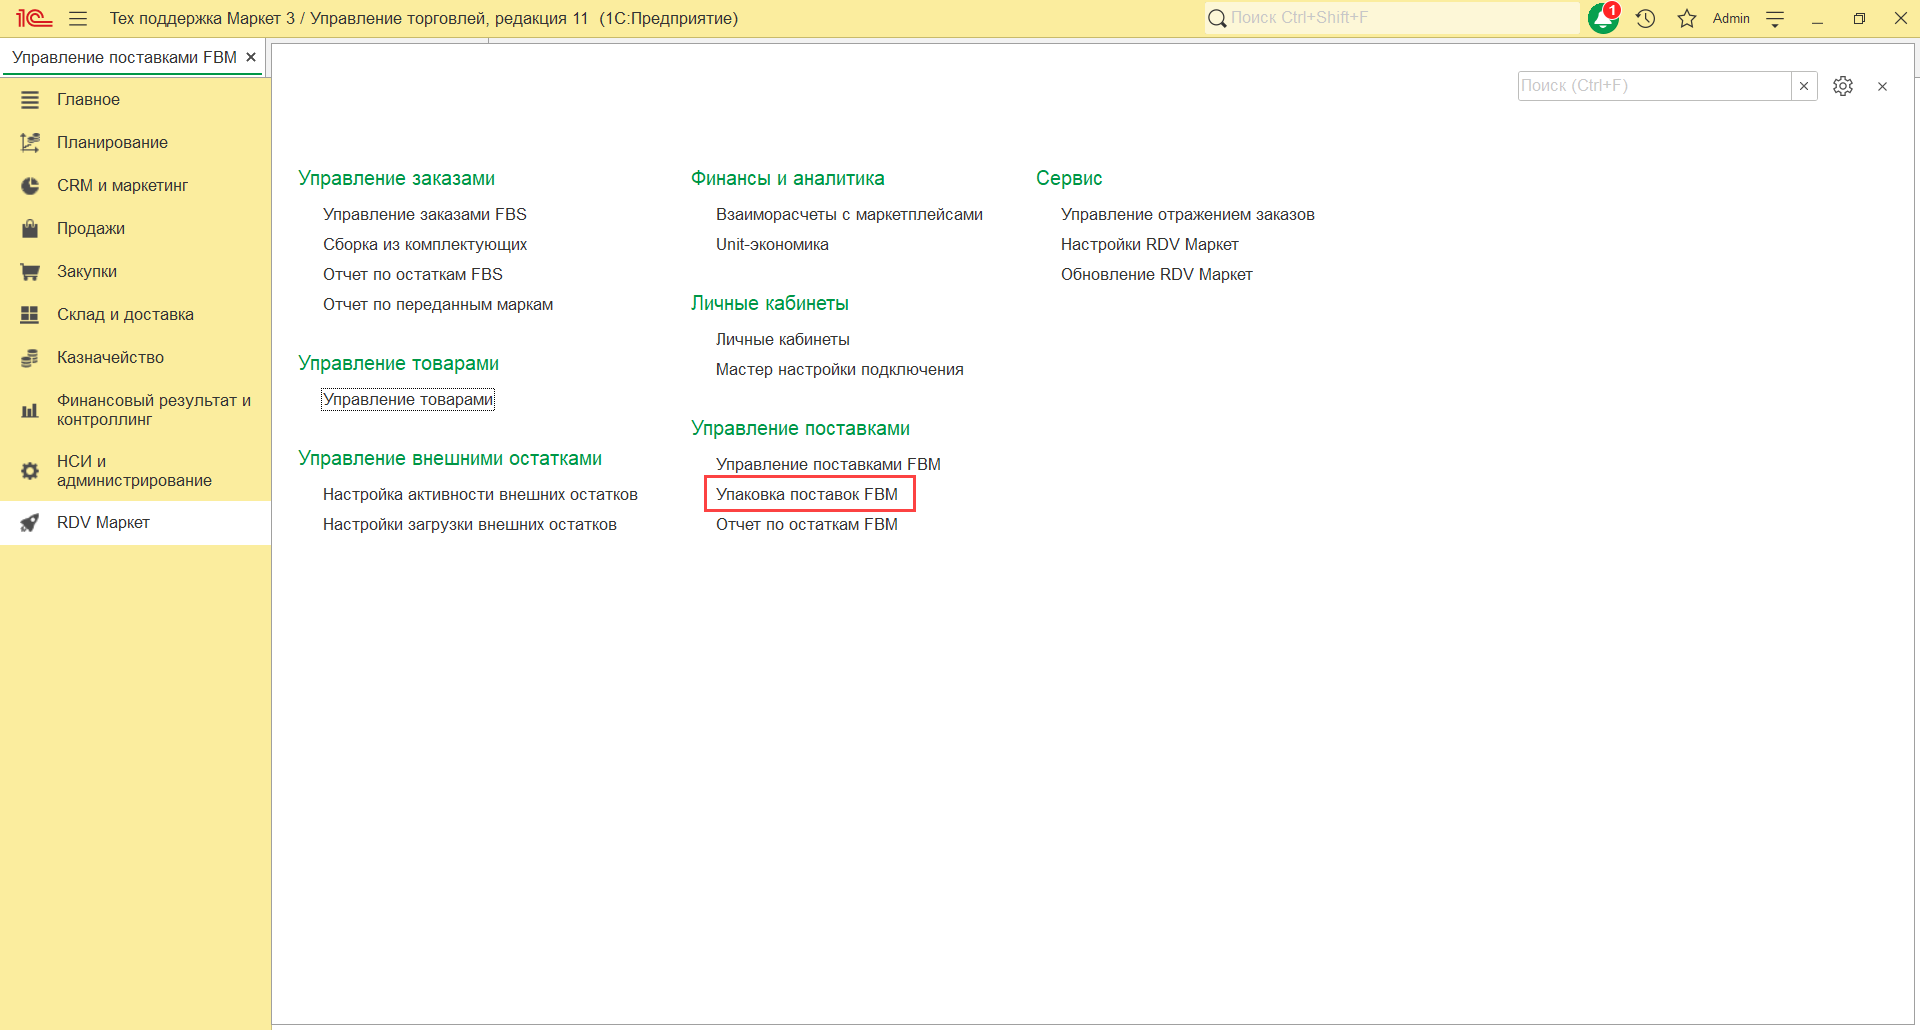Open Упаковка поставок FBM link
The height and width of the screenshot is (1030, 1920).
tap(806, 494)
